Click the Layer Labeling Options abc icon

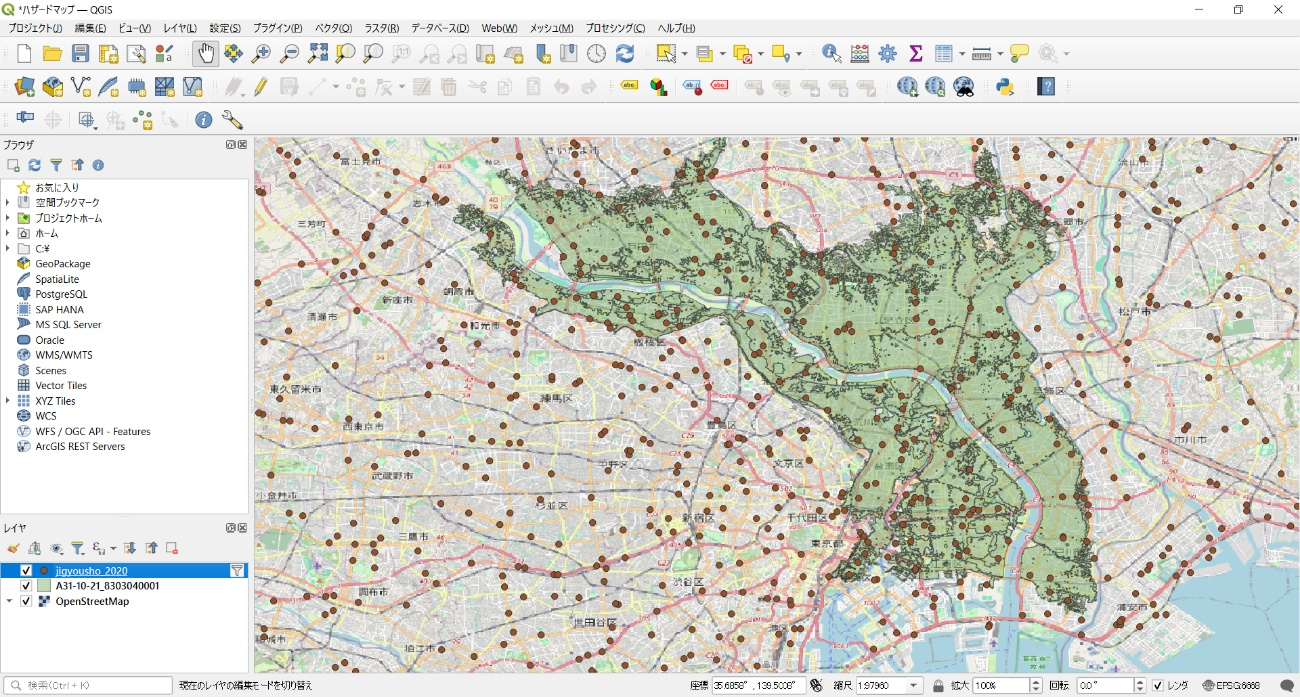coord(629,87)
